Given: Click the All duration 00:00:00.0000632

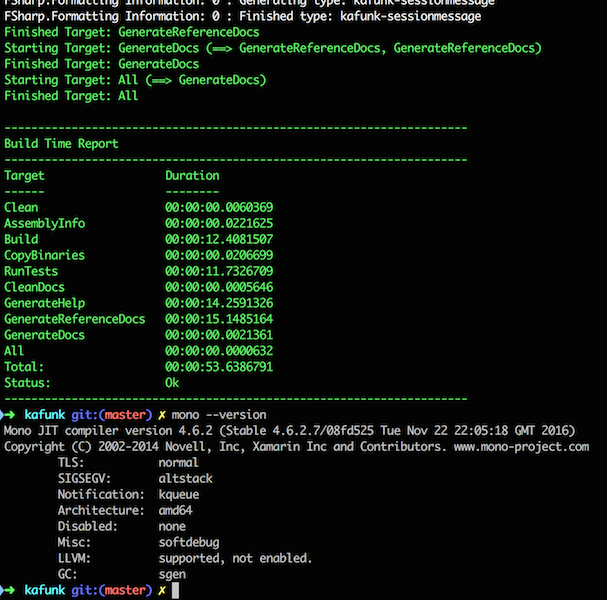Looking at the screenshot, I should [219, 351].
